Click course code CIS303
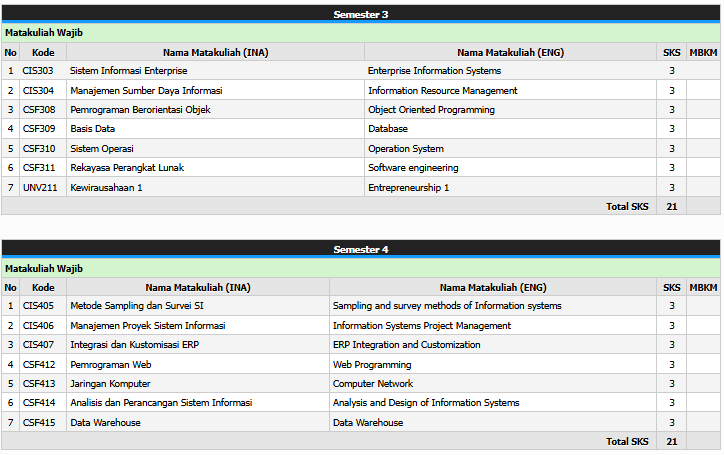Image resolution: width=724 pixels, height=455 pixels. click(x=38, y=71)
